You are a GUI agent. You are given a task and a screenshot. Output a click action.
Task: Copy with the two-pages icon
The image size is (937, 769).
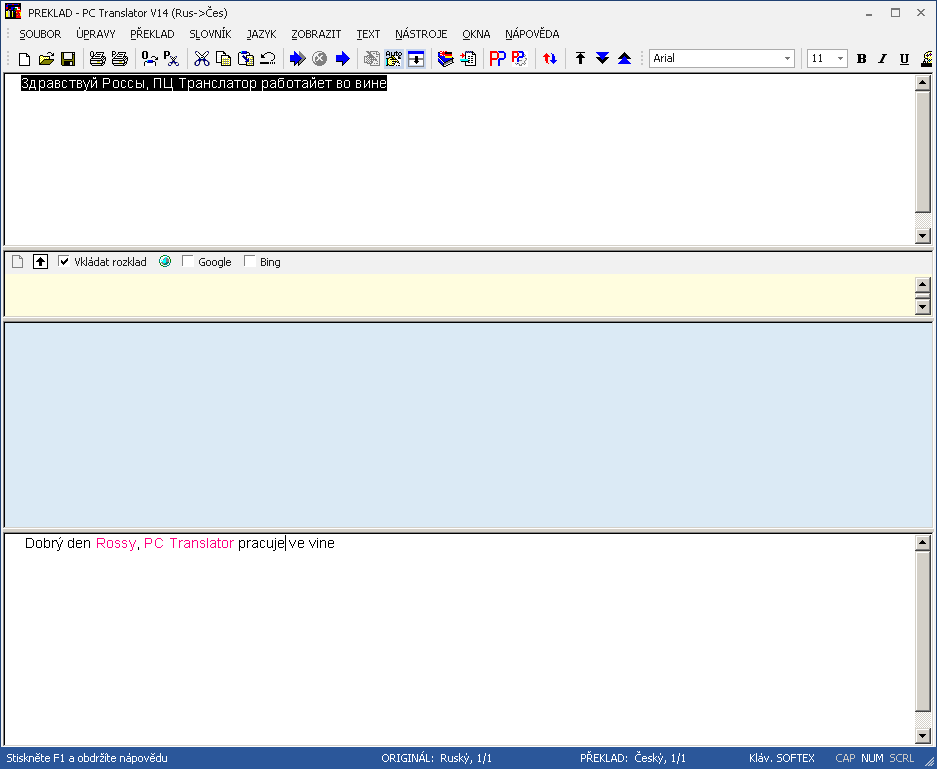coord(223,59)
